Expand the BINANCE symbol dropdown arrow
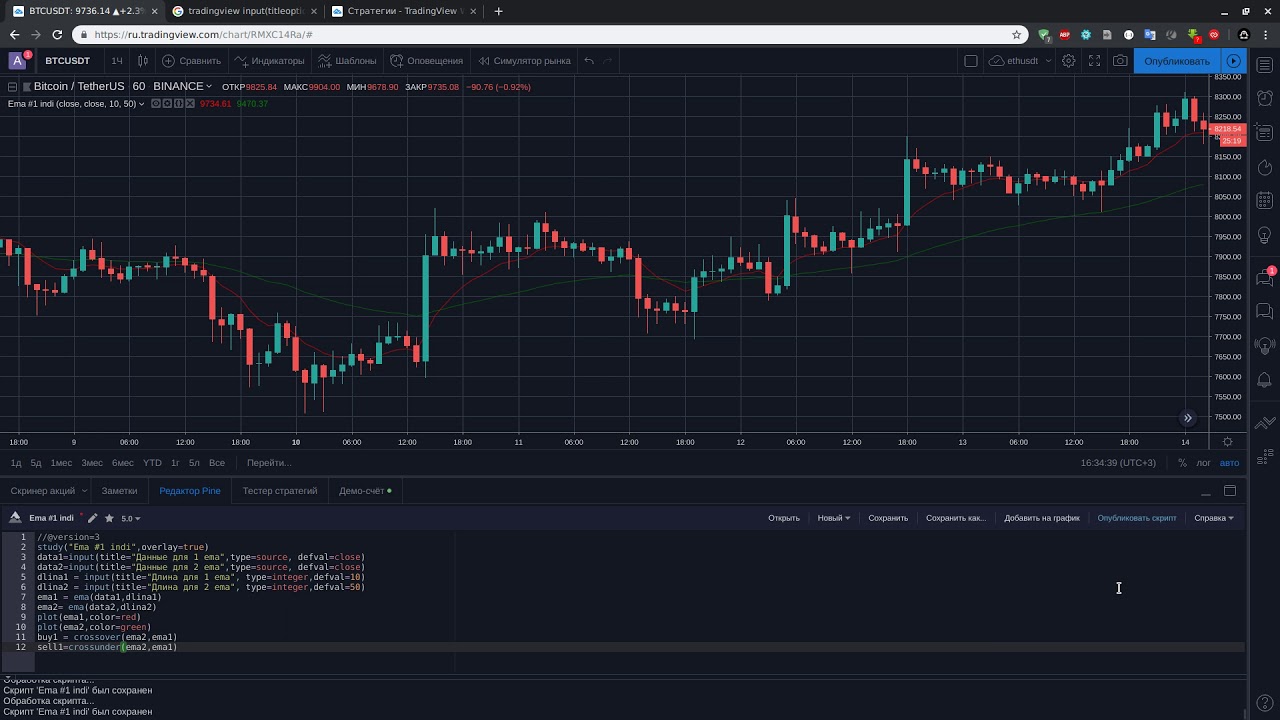Screen dimensions: 1280x720 coord(209,87)
